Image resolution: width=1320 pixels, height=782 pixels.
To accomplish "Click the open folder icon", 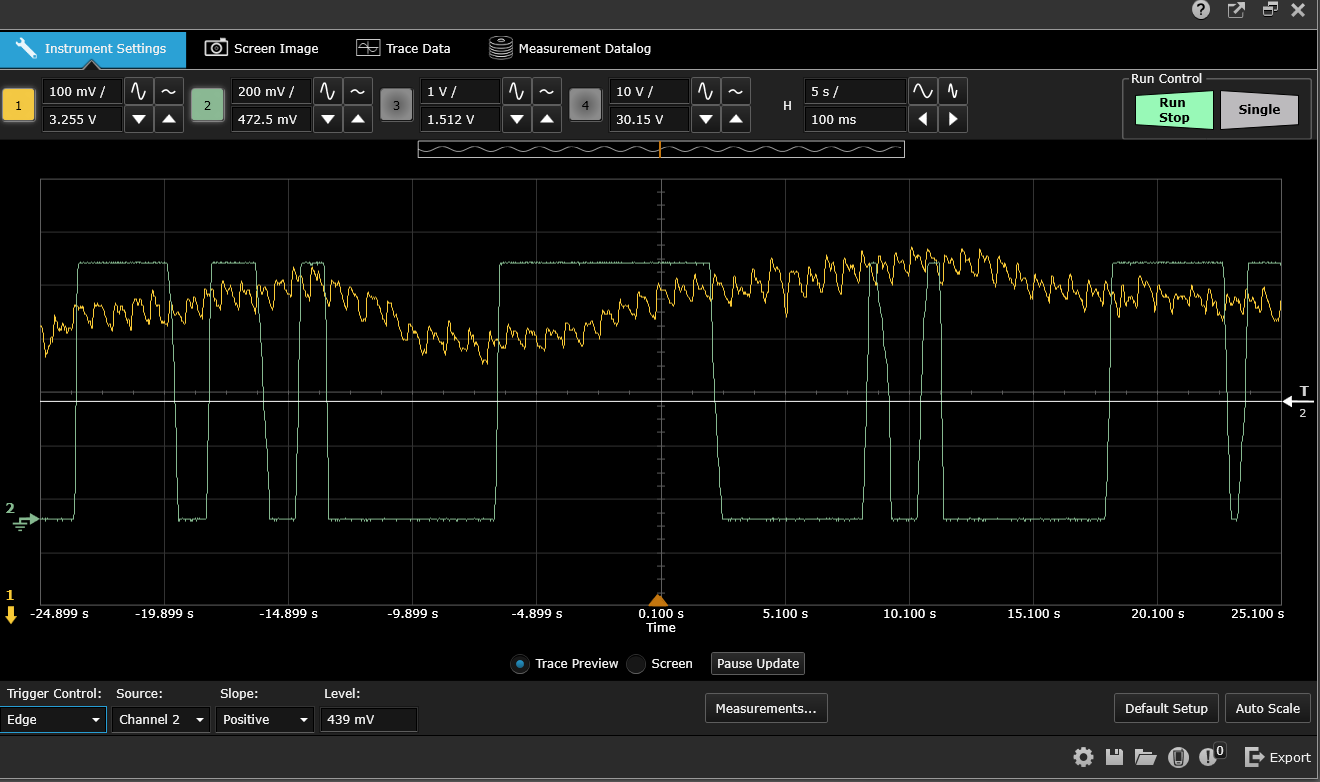I will tap(1145, 757).
